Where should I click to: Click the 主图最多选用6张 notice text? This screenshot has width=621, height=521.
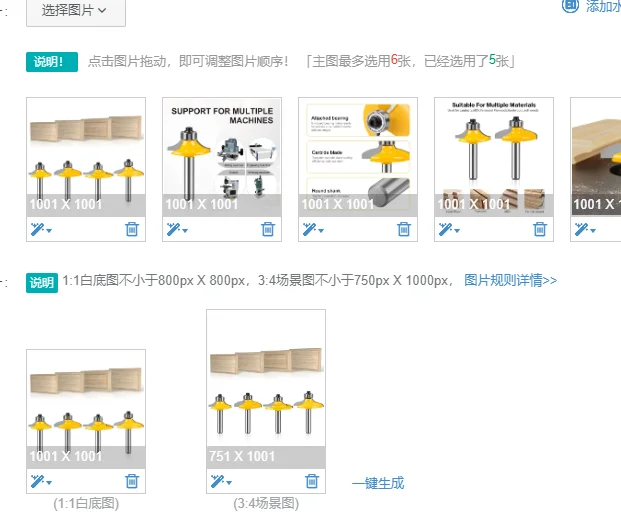[410, 61]
